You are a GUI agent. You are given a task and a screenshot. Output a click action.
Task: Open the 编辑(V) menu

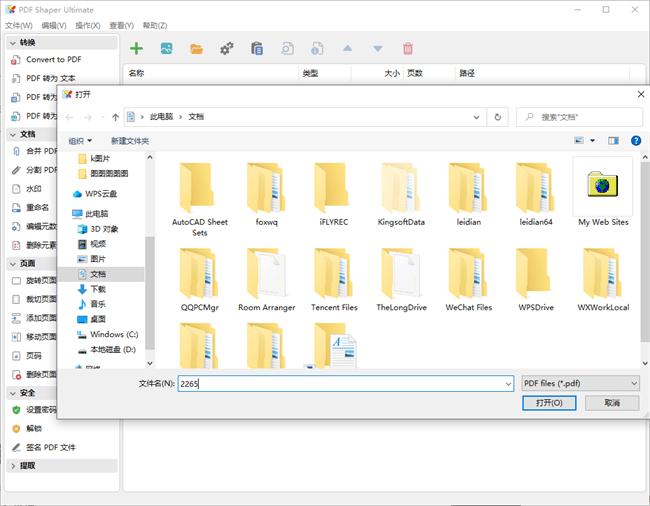tap(54, 26)
